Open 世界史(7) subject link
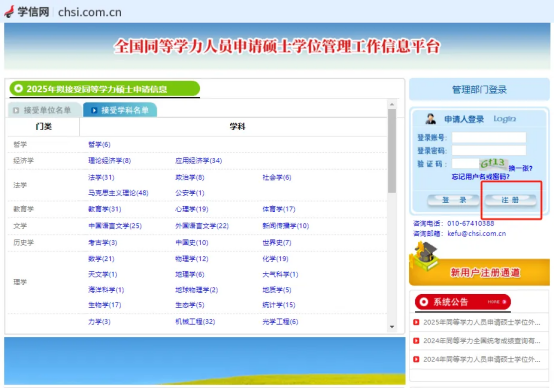 (x=277, y=243)
